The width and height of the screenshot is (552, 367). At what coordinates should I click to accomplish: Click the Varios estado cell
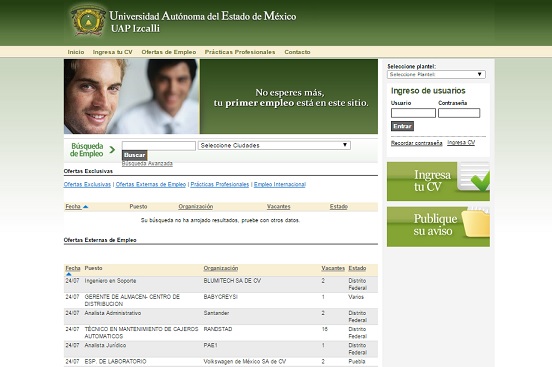pos(356,297)
